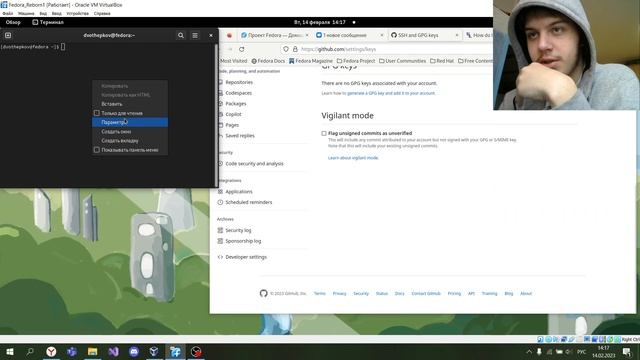Switch to 'Проект Fedora' browser tab
The image size is (640, 360).
click(x=274, y=36)
